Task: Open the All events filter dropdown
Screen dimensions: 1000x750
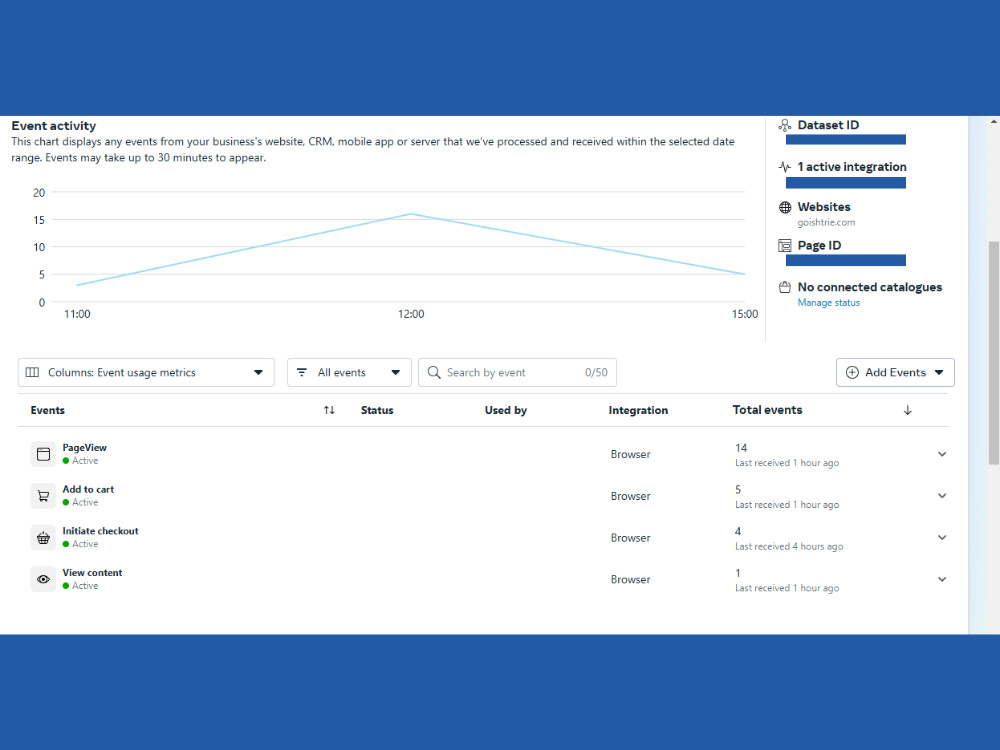Action: 349,372
